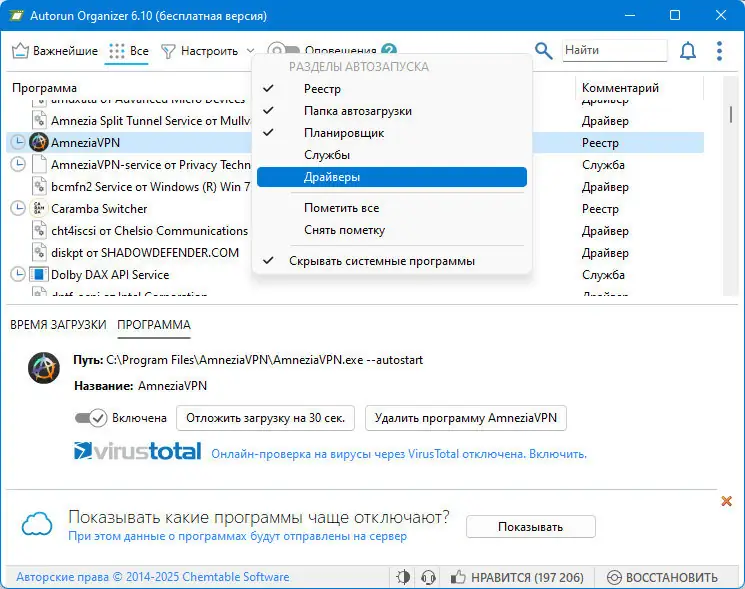The image size is (745, 589).
Task: Select cht4iscsi от Chelsio Communications entry
Action: click(150, 231)
